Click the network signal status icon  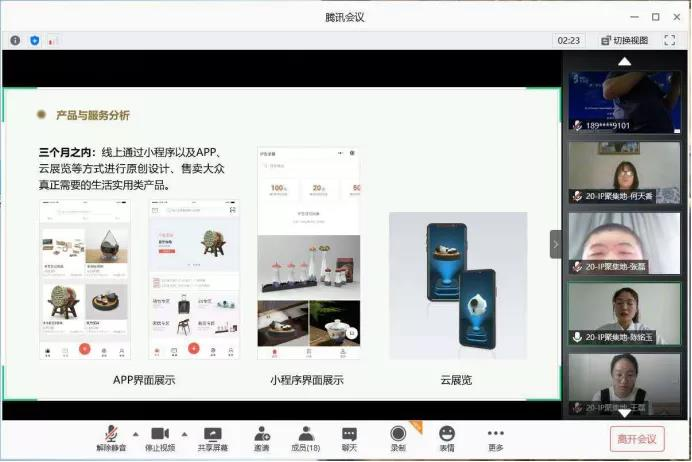pos(52,41)
